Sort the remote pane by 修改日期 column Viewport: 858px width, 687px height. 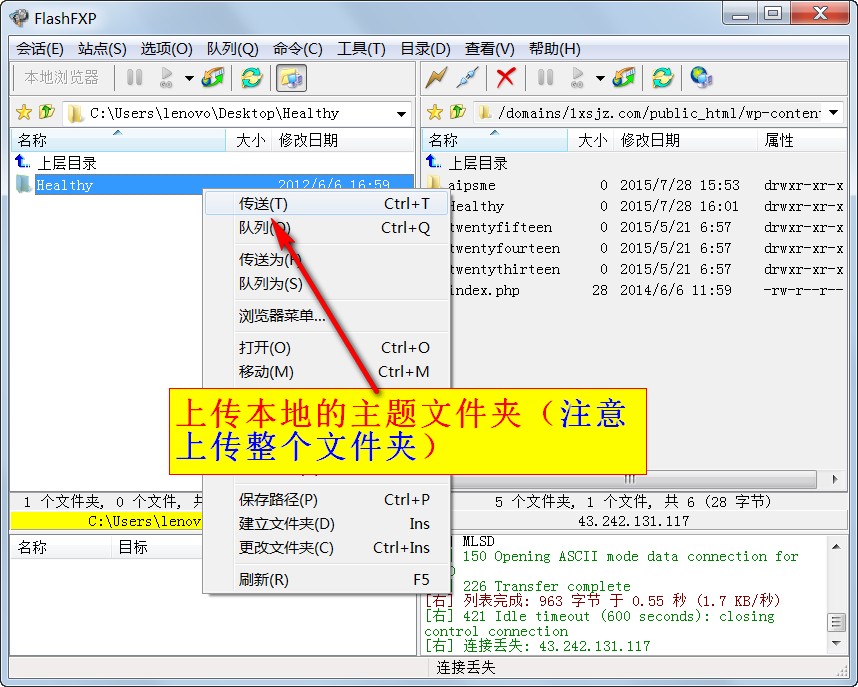tap(686, 140)
